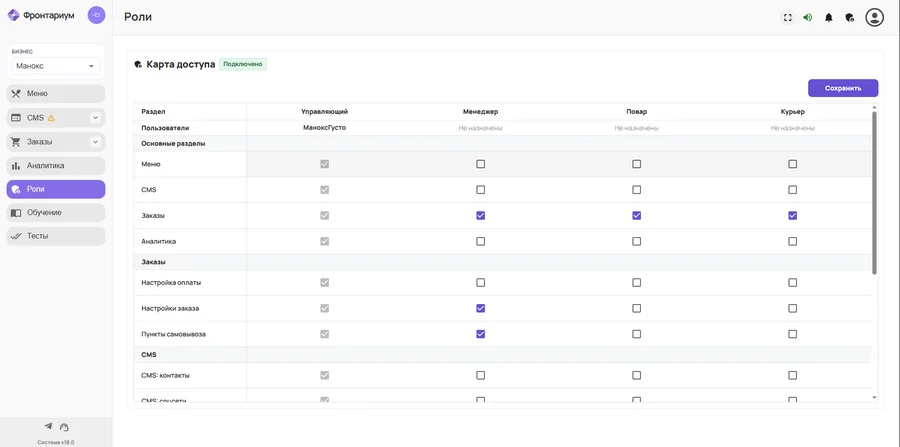Open notifications bell icon
Screen dimensions: 900x447
point(828,17)
